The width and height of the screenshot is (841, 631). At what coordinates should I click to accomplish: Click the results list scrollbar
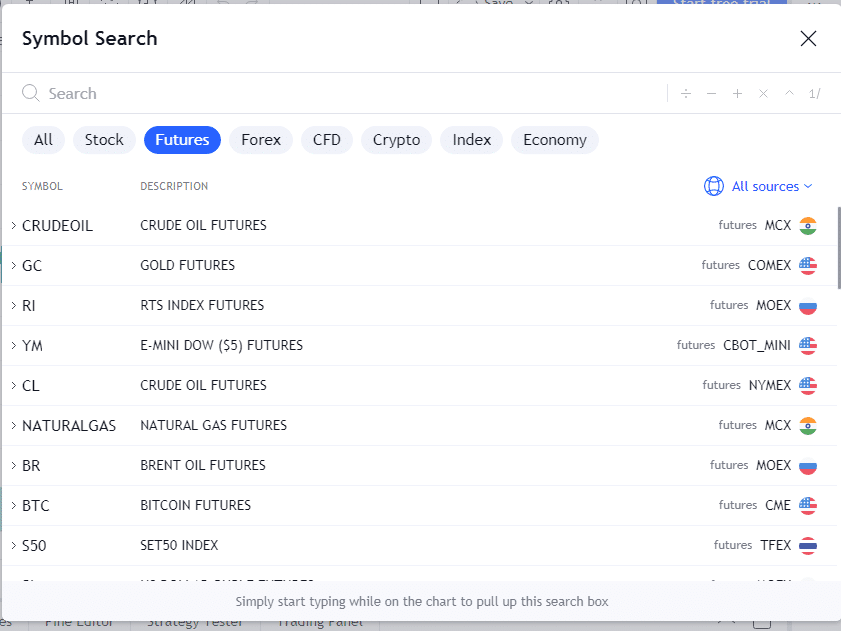(838, 248)
